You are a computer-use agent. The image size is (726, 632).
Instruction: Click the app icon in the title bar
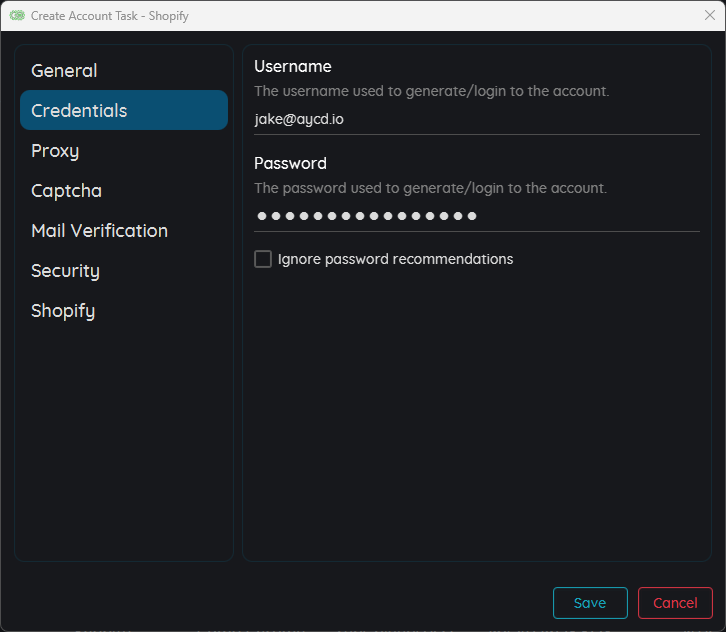point(17,16)
